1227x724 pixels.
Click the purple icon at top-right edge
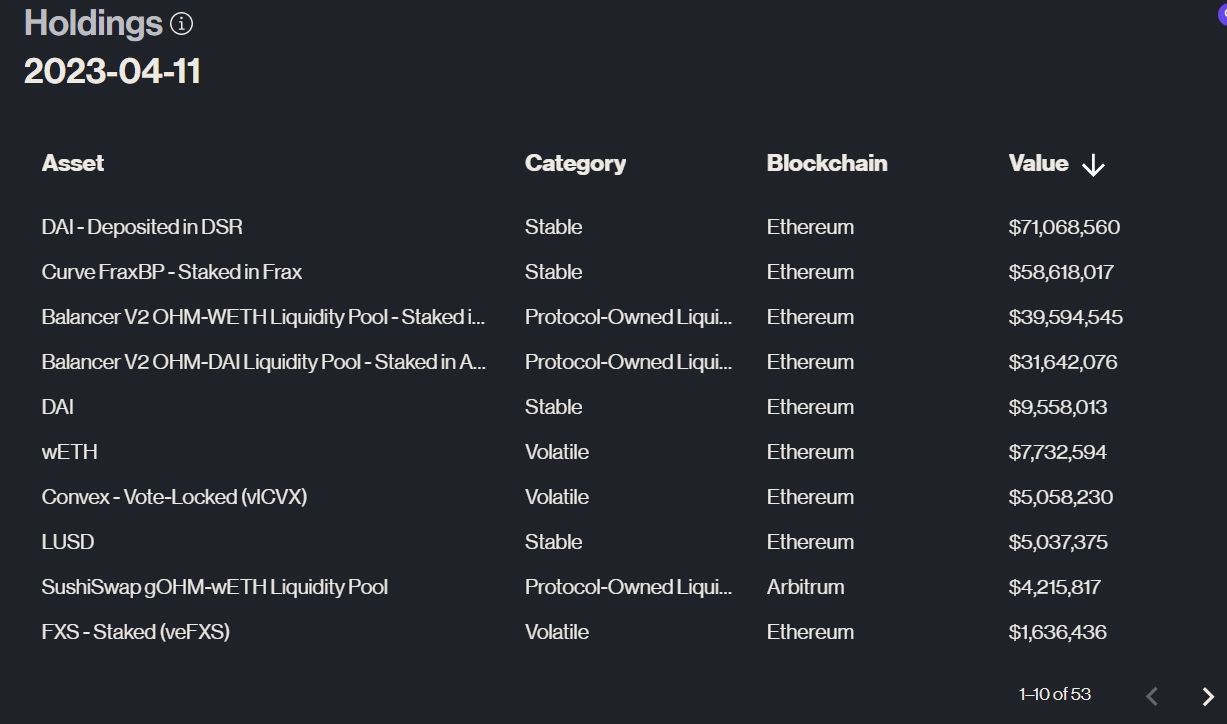point(1221,13)
